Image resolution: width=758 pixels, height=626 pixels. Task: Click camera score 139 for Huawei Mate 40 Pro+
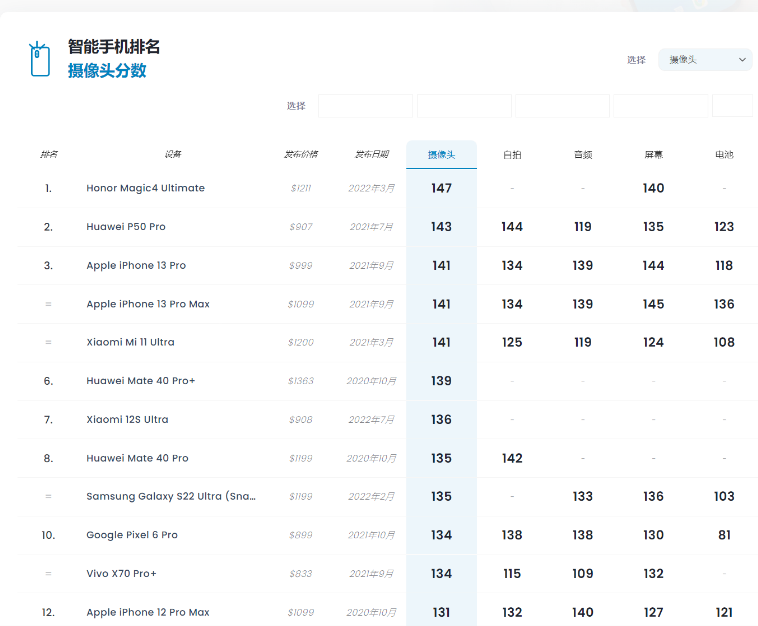point(441,381)
